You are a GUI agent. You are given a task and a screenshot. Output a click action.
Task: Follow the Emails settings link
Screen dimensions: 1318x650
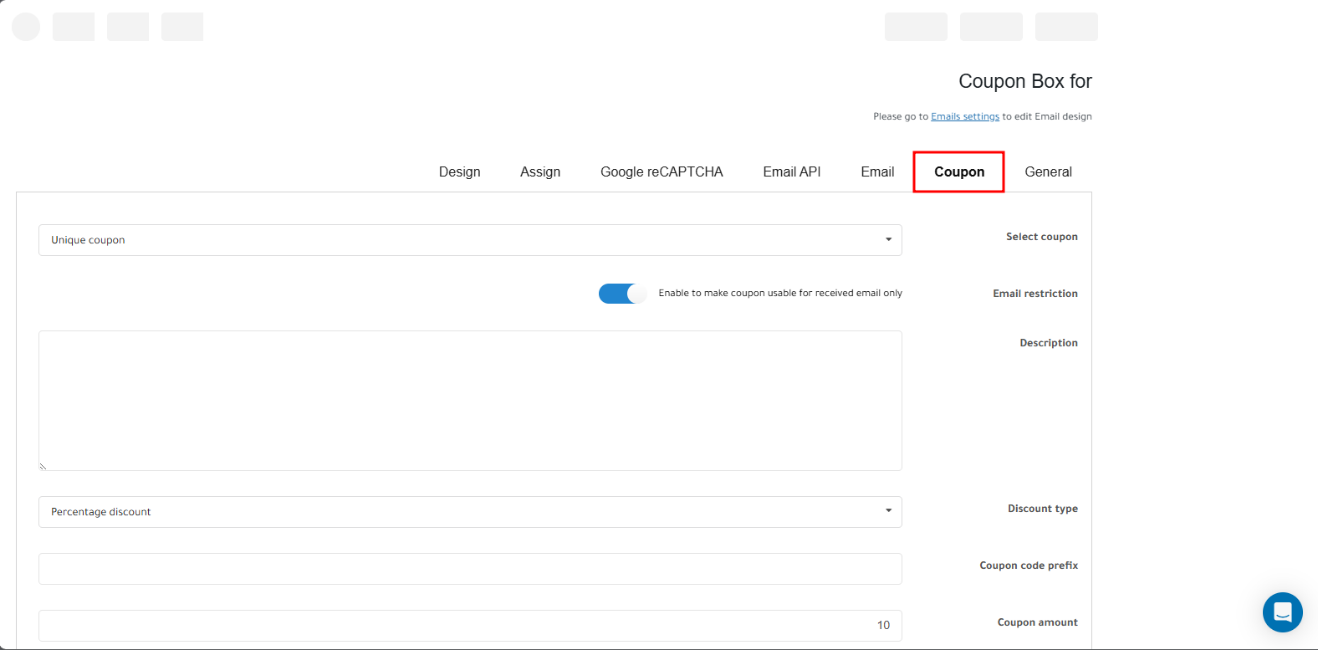coord(965,117)
